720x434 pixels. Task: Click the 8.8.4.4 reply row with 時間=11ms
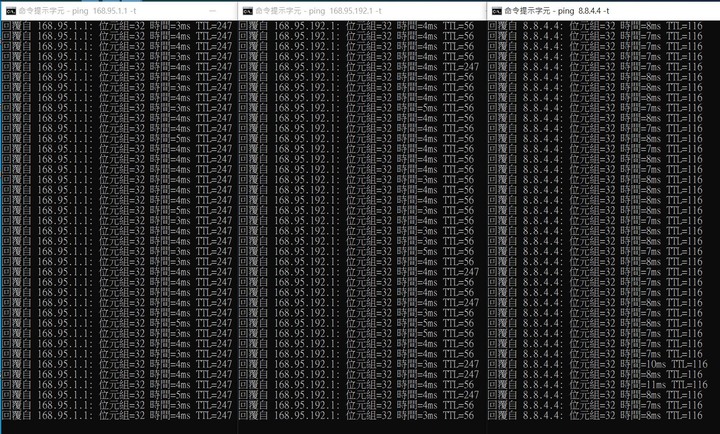tap(598, 384)
